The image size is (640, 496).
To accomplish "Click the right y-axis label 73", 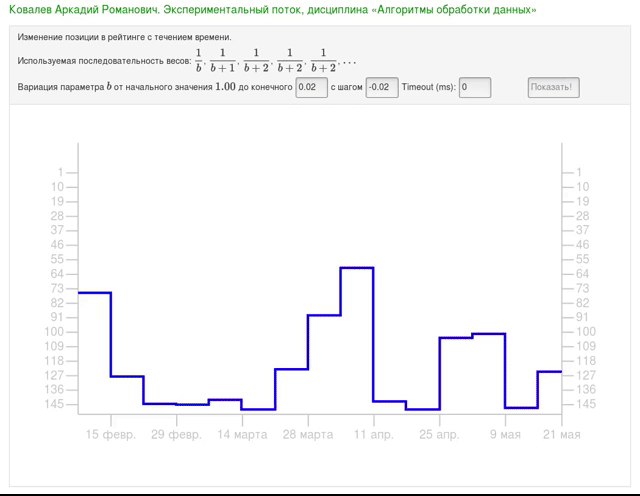I will point(582,288).
